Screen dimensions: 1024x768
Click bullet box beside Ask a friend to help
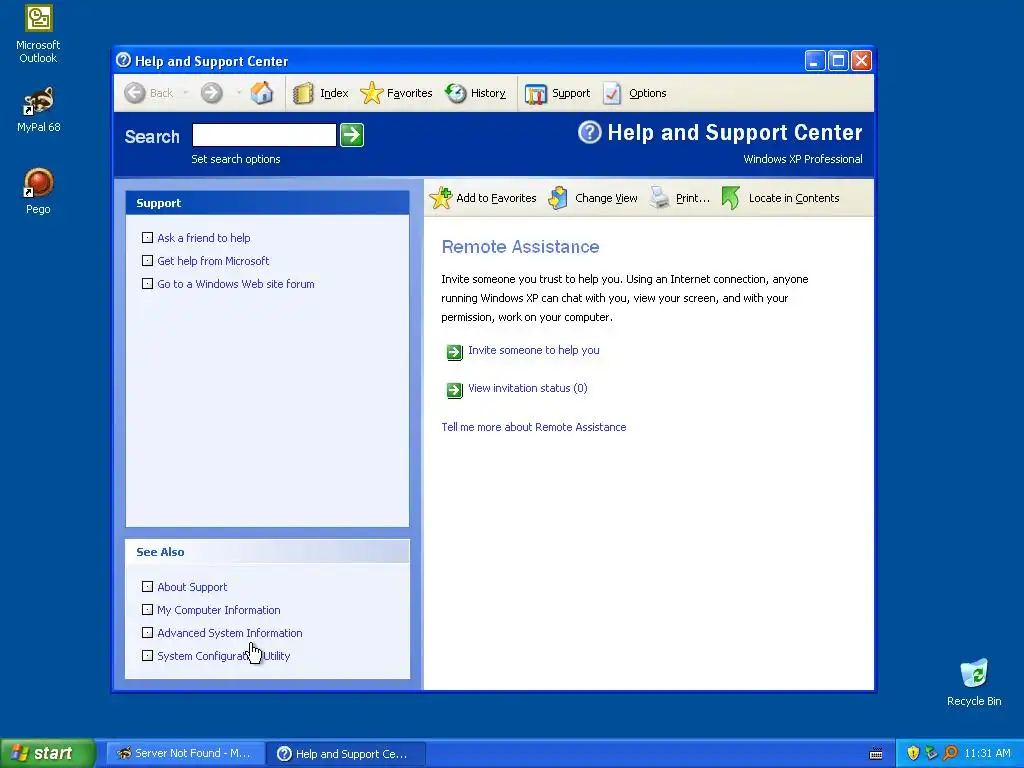(148, 238)
